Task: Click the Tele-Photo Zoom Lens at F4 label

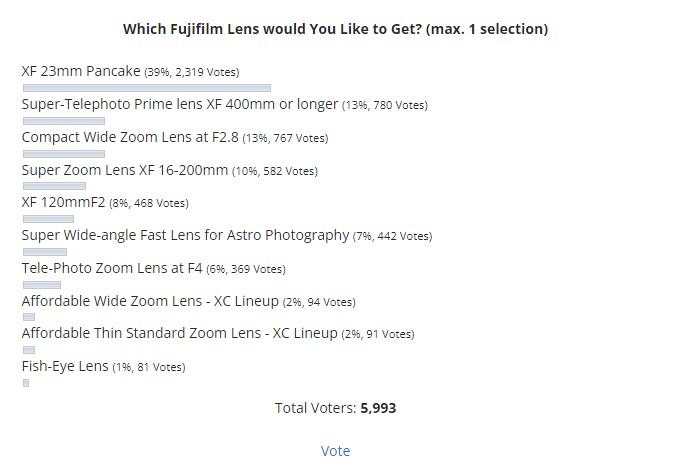Action: pyautogui.click(x=112, y=268)
